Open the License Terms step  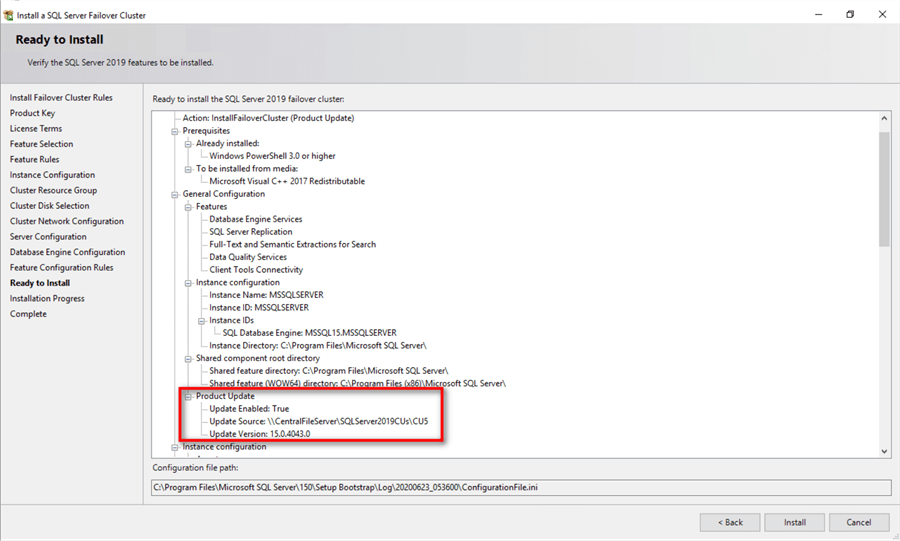point(36,129)
